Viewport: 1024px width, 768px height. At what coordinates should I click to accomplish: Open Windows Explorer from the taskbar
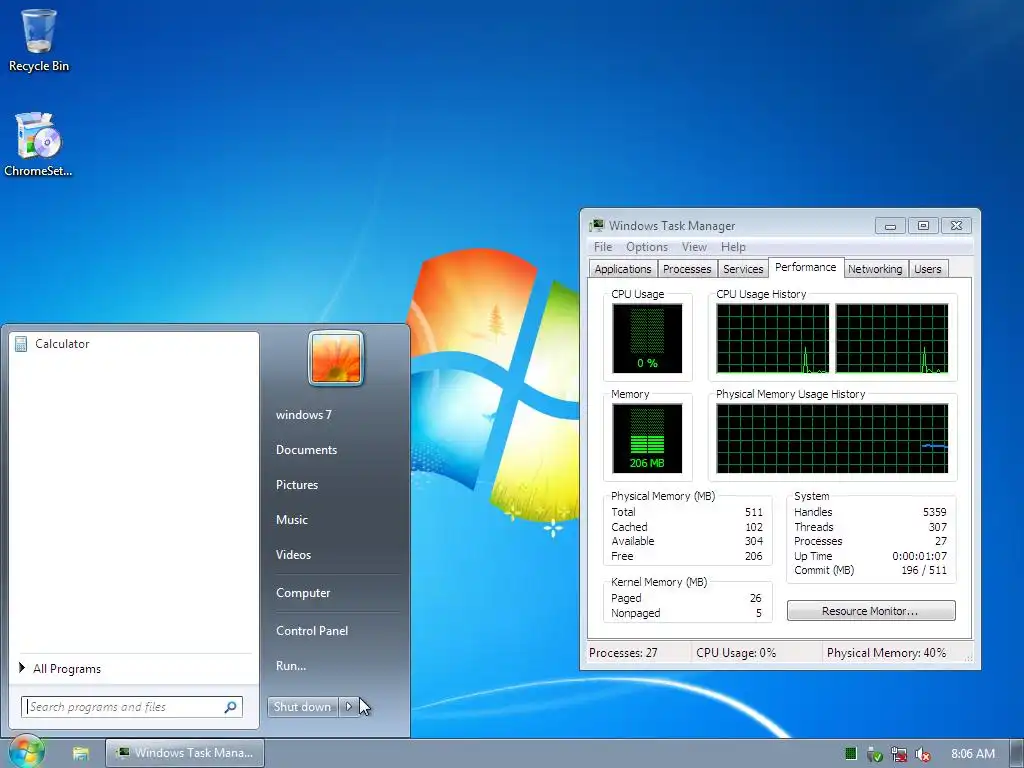point(81,753)
